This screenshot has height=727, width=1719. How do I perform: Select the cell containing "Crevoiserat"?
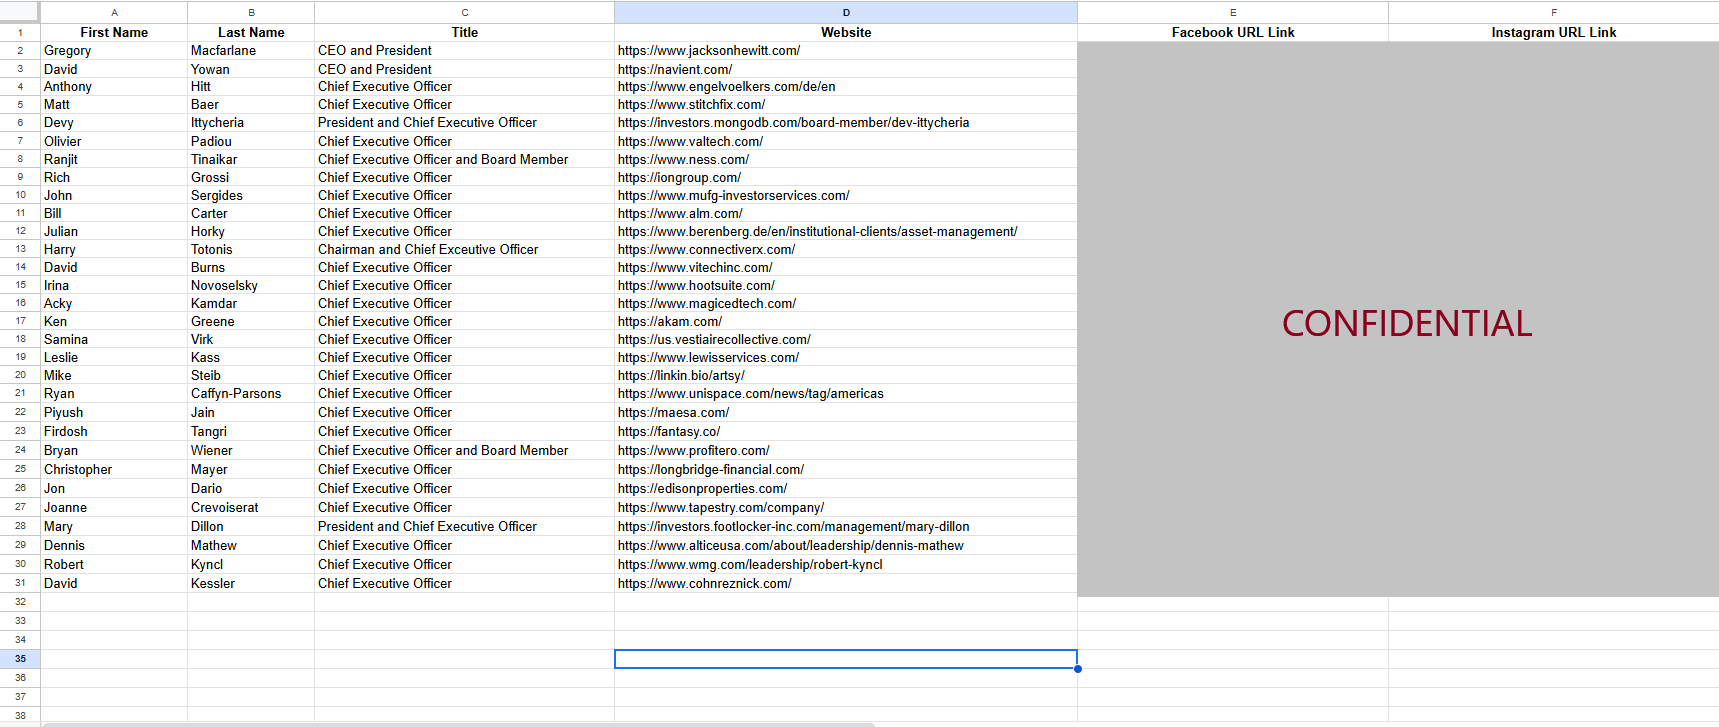click(251, 507)
